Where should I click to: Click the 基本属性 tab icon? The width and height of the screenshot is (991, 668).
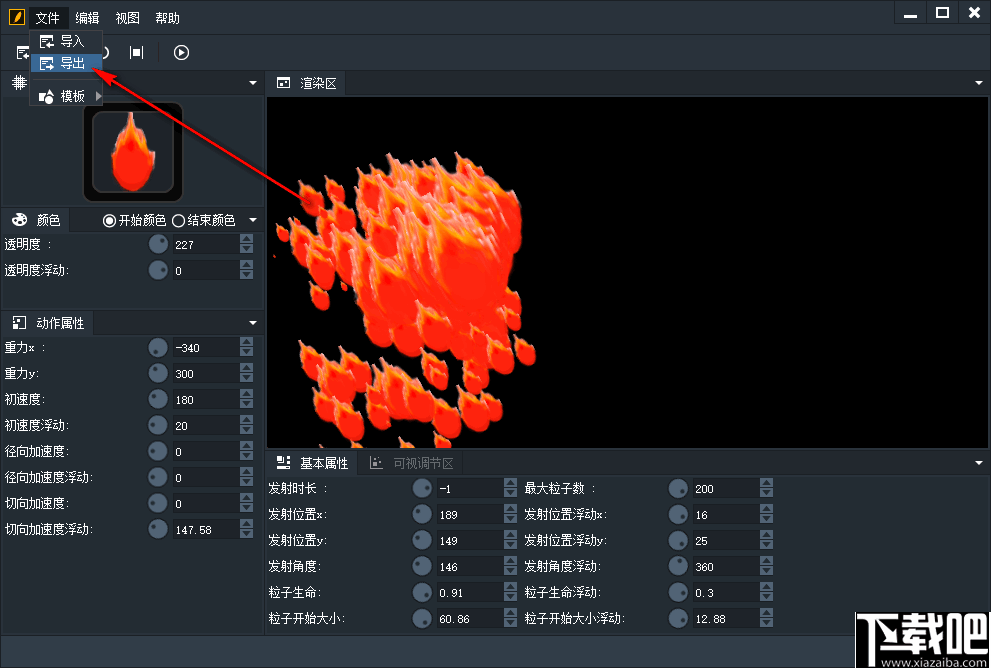click(x=284, y=463)
